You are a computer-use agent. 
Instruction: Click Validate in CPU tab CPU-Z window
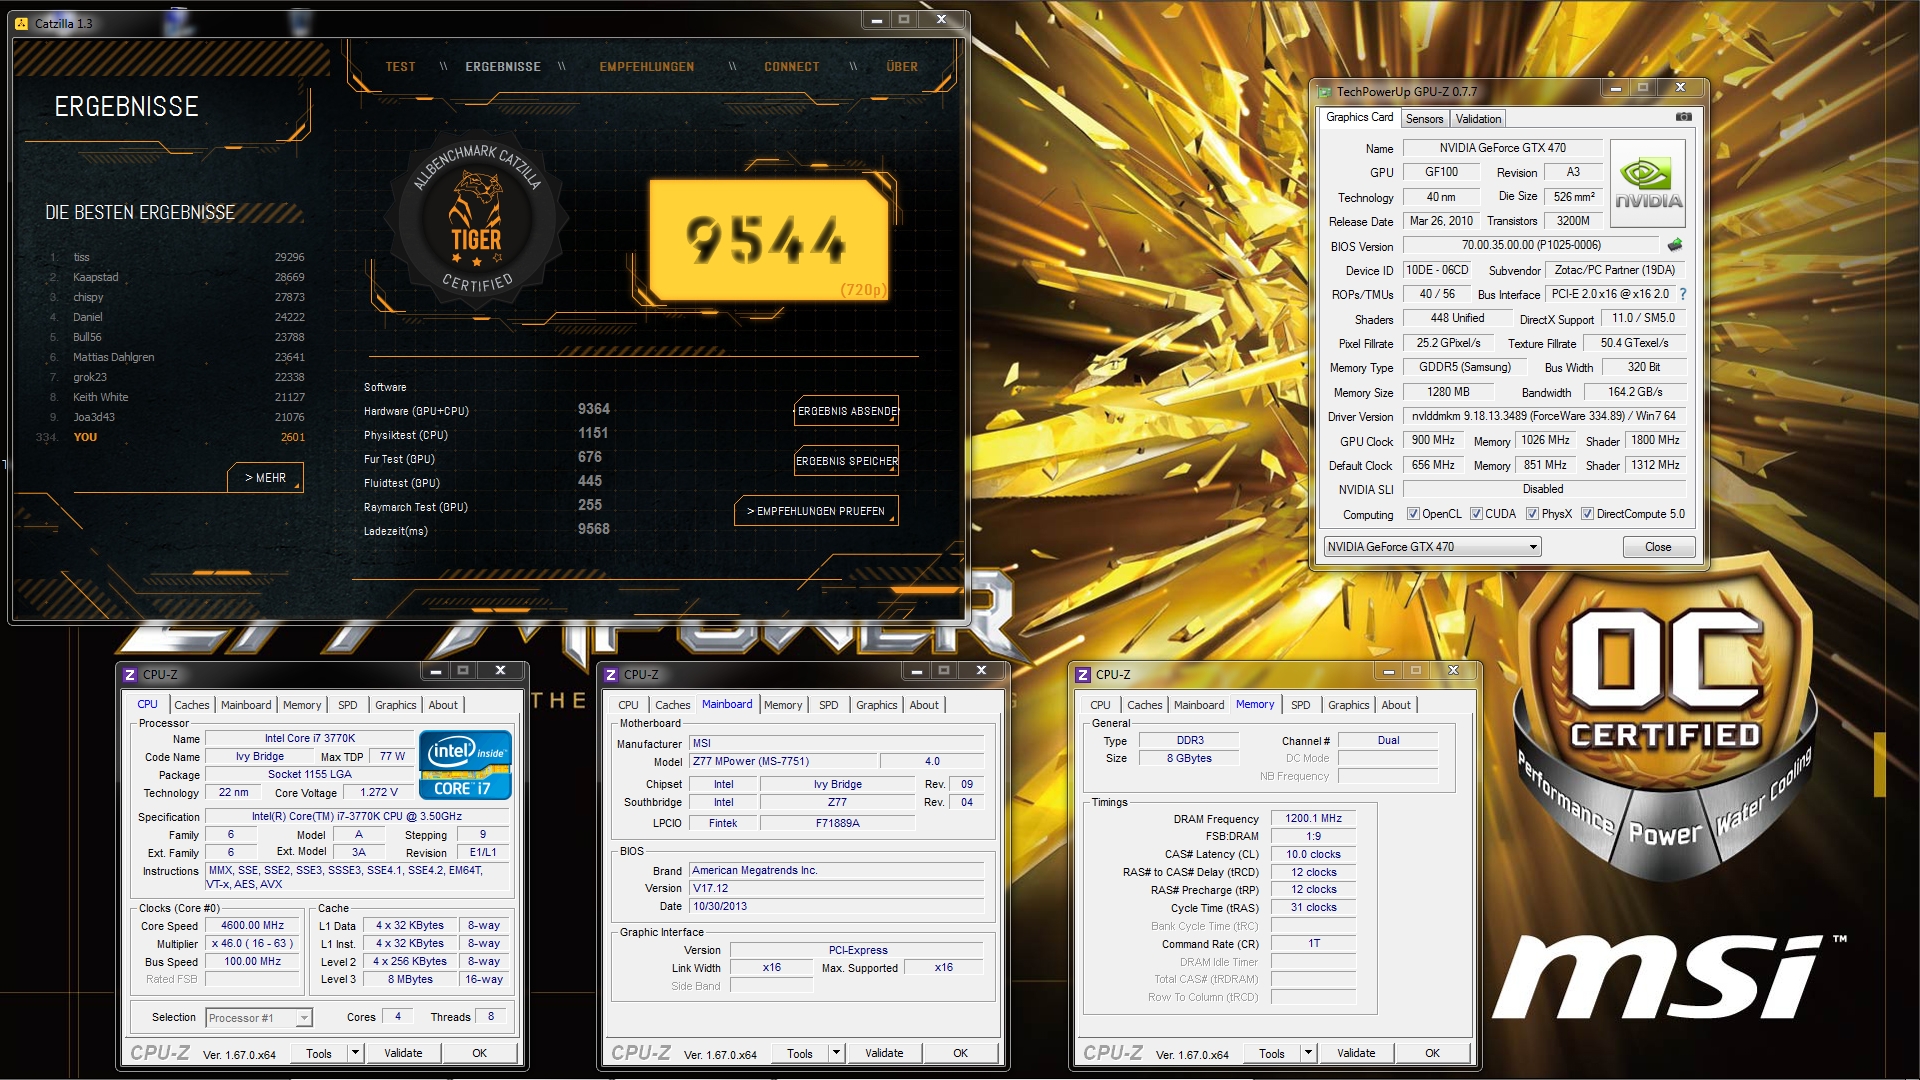[x=403, y=1053]
